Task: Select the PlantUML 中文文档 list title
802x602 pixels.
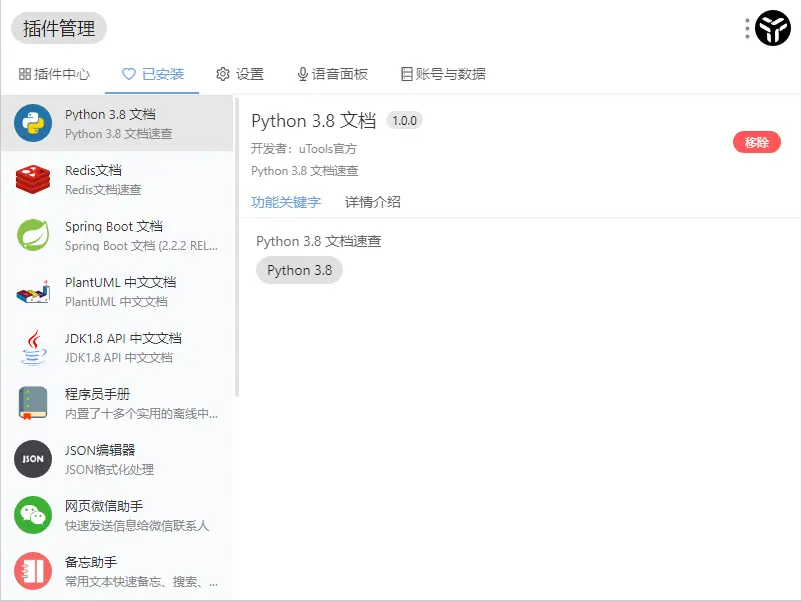Action: coord(120,282)
